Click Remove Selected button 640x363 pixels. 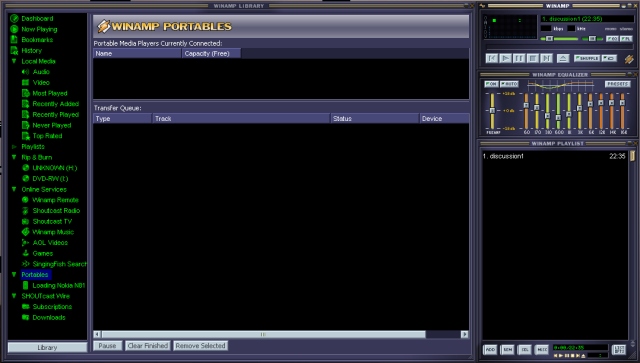[x=200, y=346]
